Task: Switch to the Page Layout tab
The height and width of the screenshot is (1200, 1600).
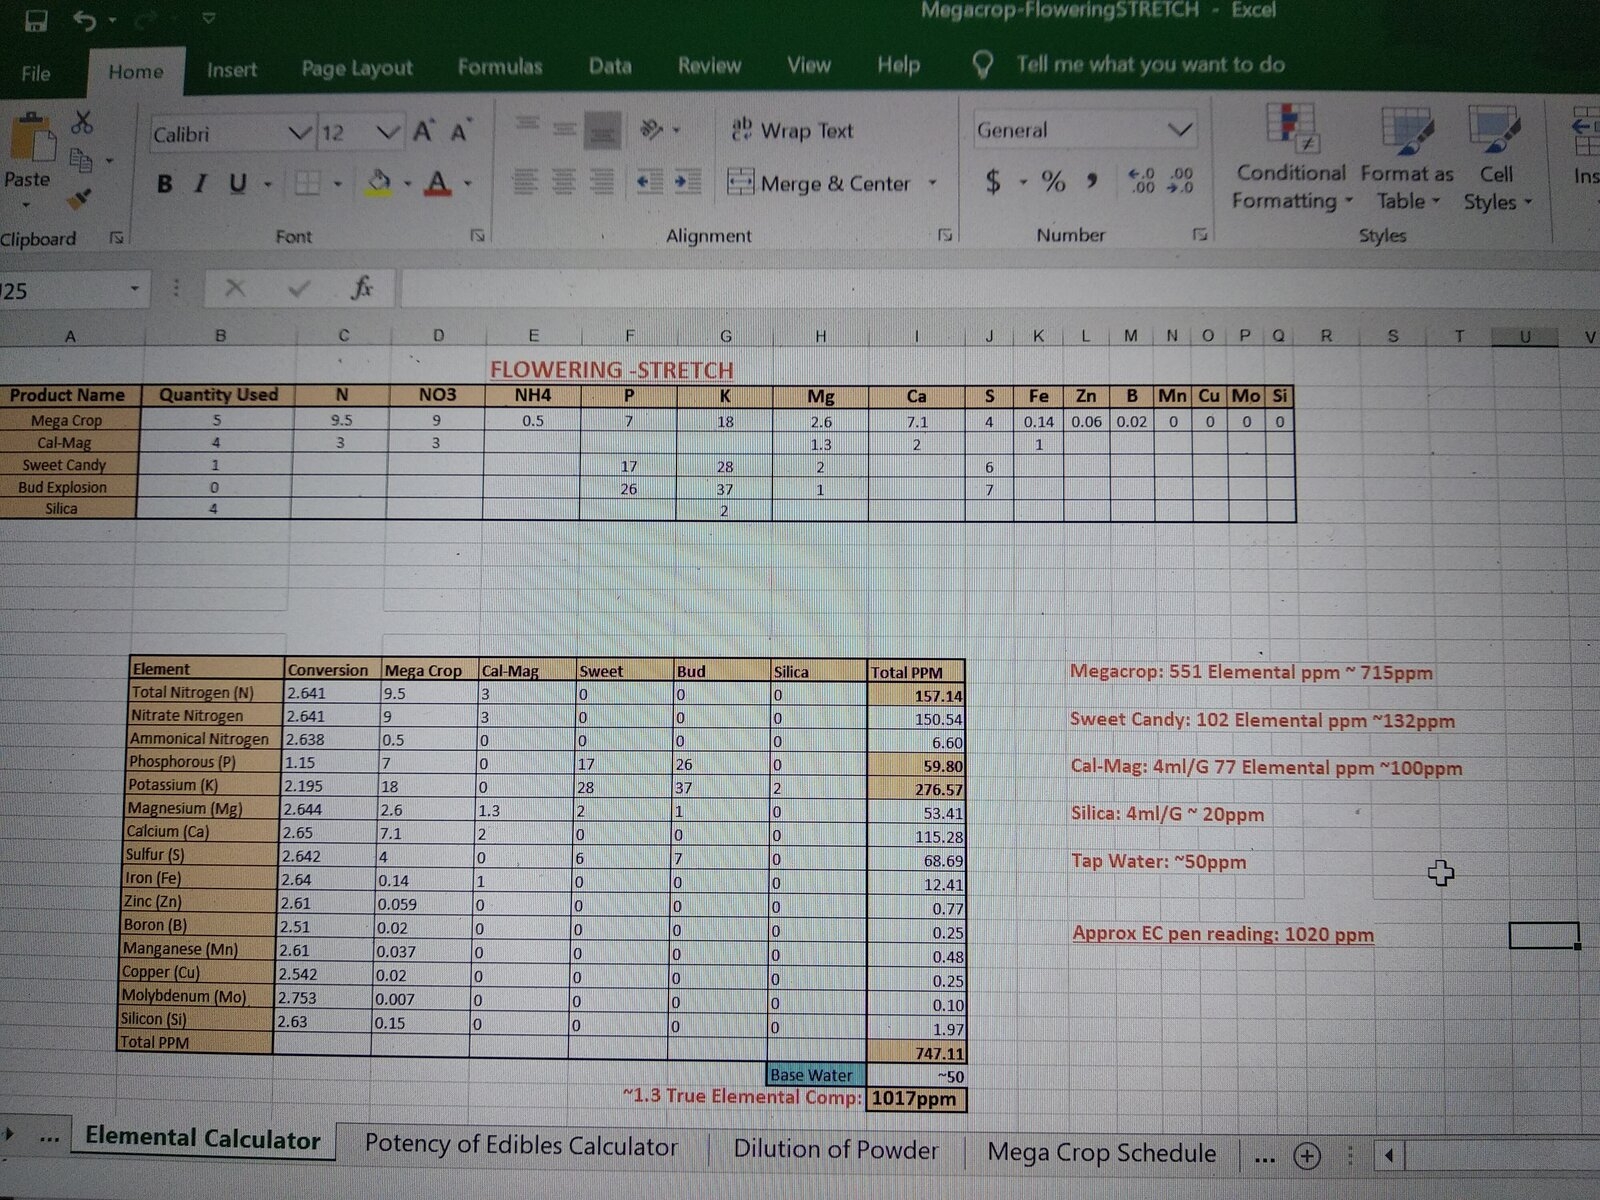Action: [x=357, y=68]
